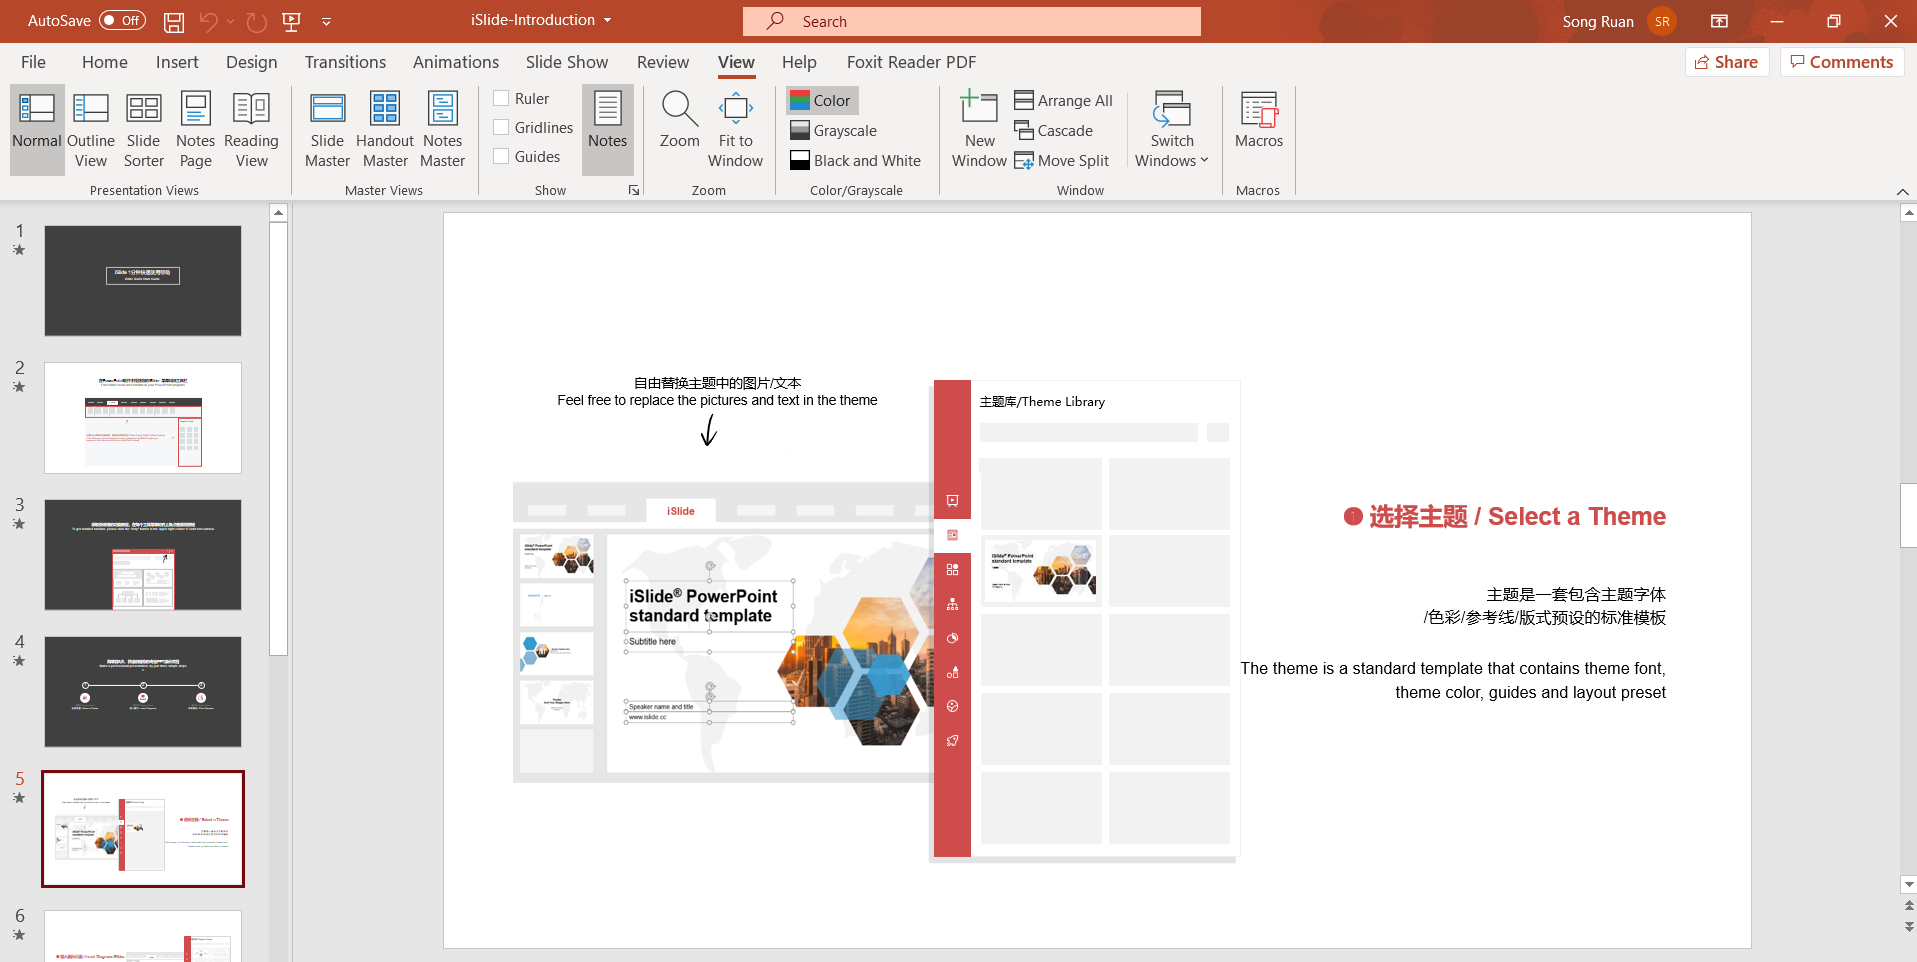The width and height of the screenshot is (1917, 962).
Task: Open Ribbon Display Options
Action: pyautogui.click(x=1720, y=21)
